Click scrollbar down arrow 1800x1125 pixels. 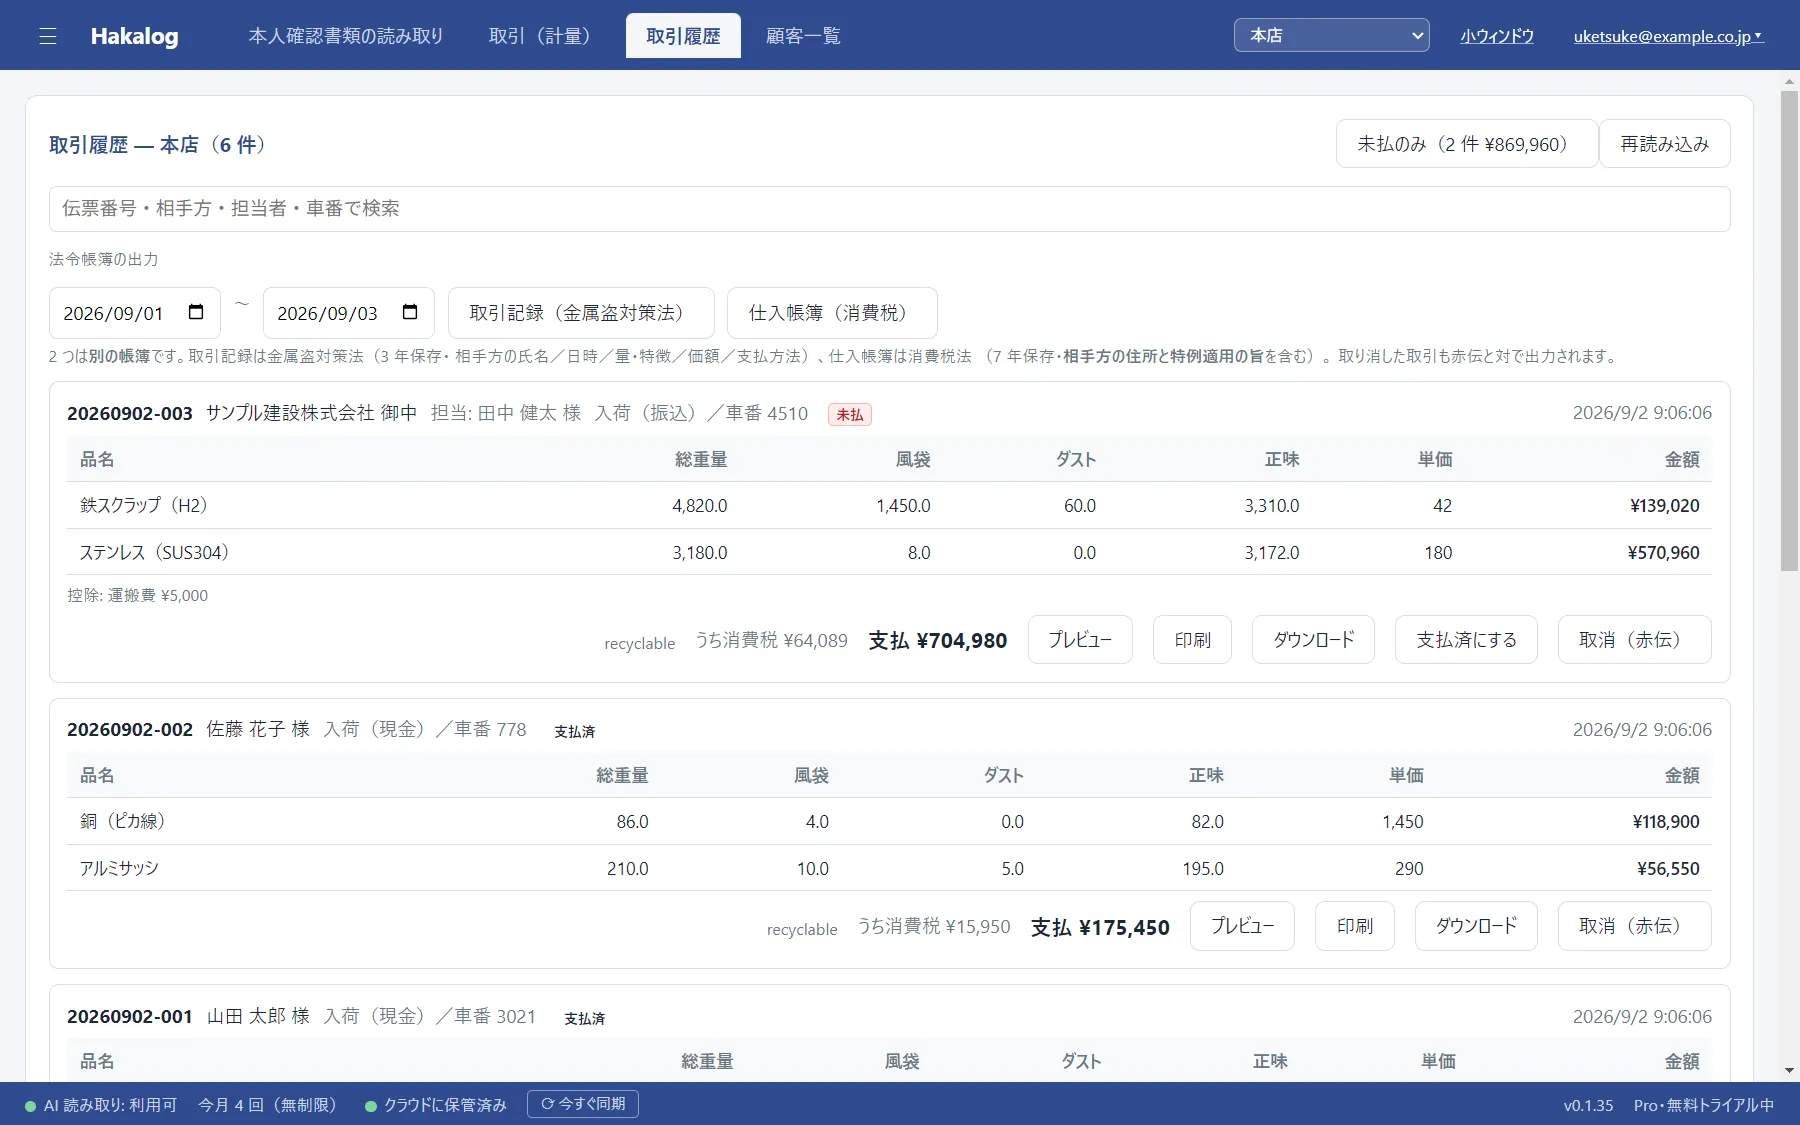(x=1789, y=1070)
